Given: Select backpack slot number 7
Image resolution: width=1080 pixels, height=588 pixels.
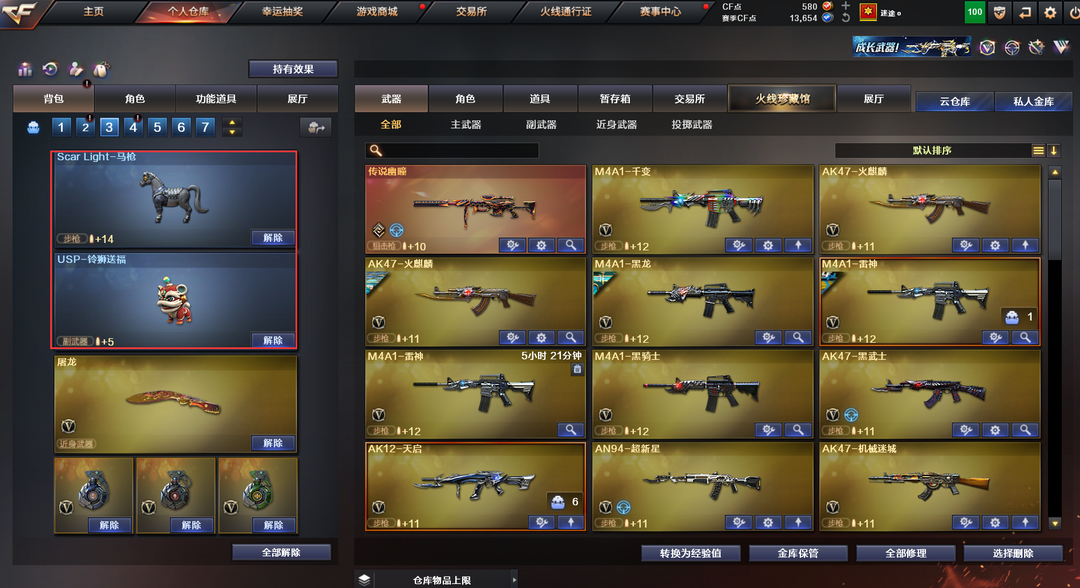Looking at the screenshot, I should [x=205, y=127].
